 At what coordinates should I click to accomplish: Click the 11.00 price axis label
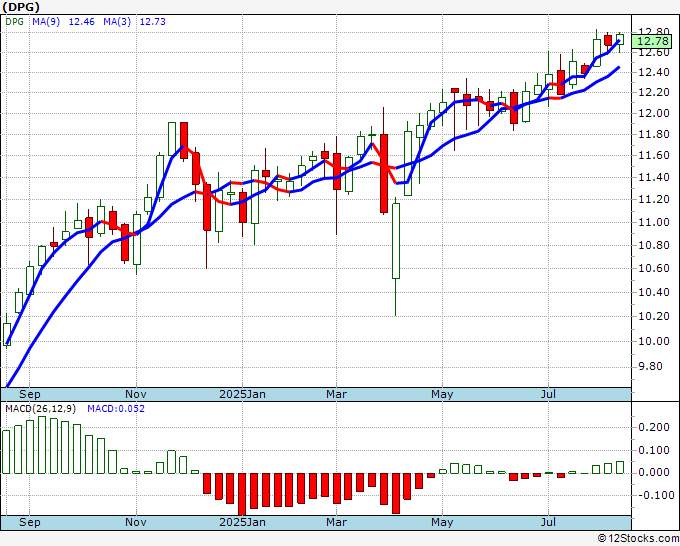(654, 222)
